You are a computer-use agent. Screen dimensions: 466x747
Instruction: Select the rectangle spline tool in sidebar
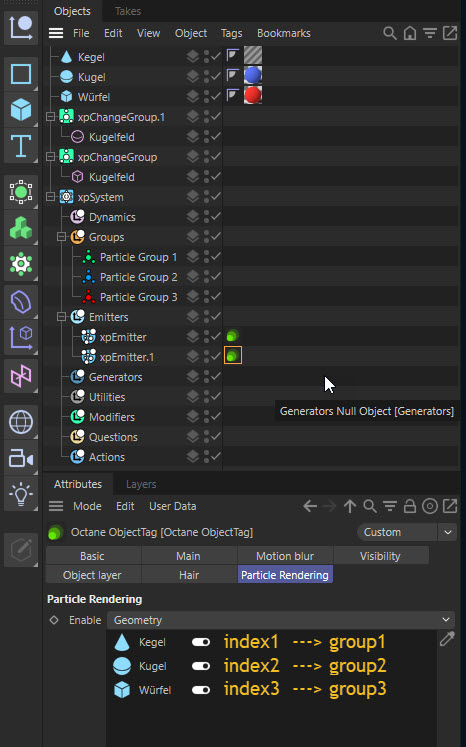click(21, 74)
